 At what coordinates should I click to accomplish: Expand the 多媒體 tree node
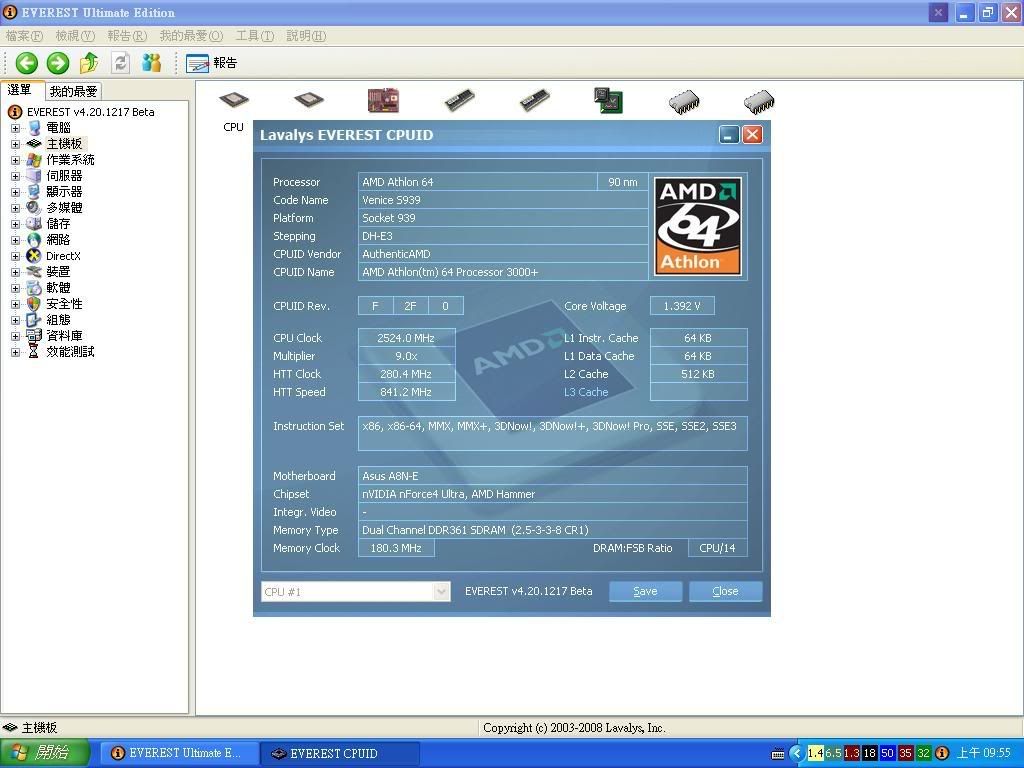coord(15,208)
